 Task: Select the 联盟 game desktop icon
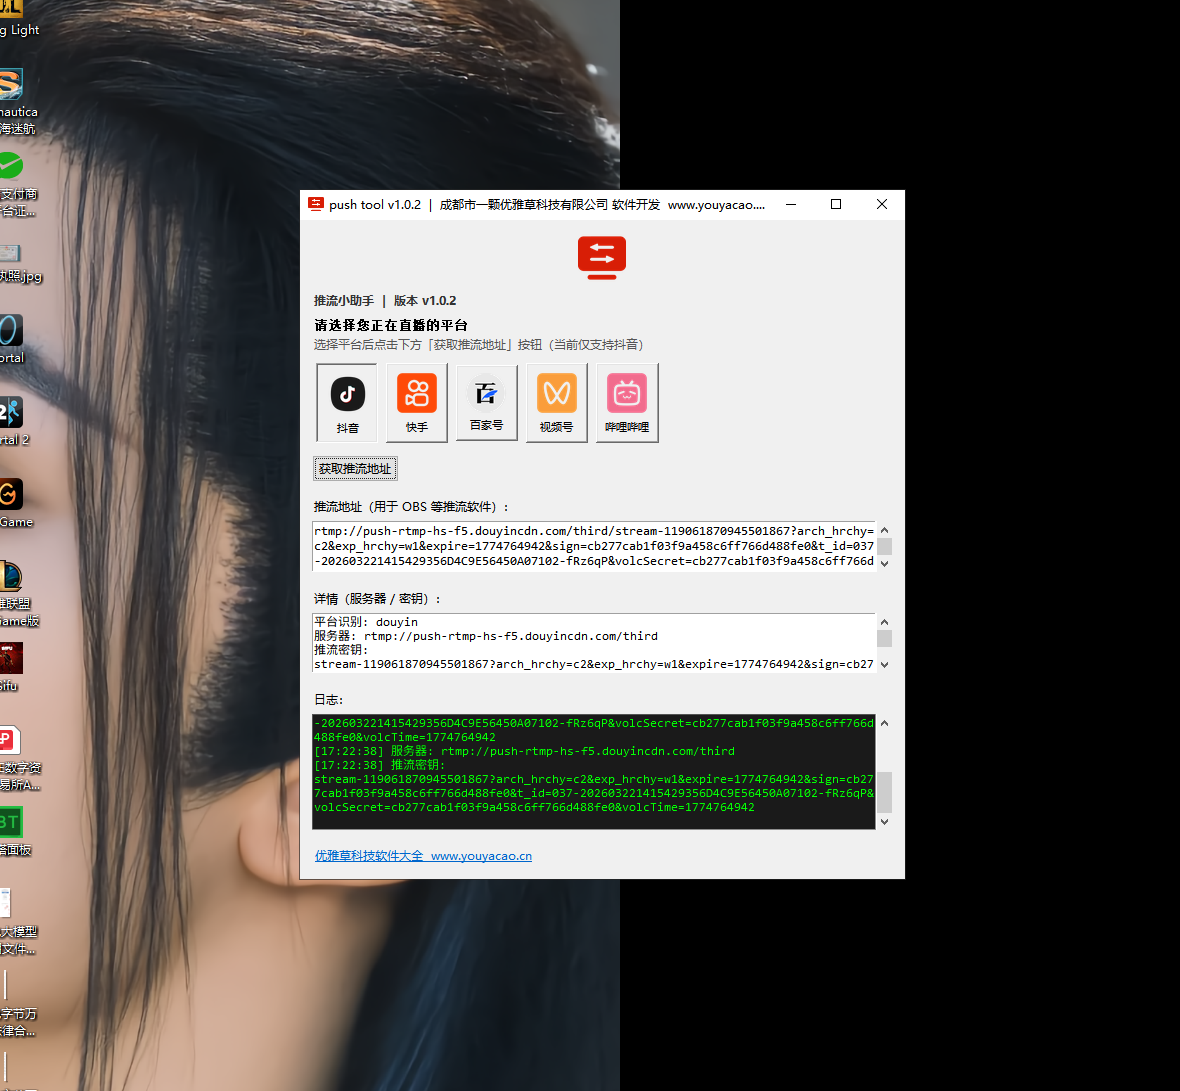click(17, 594)
